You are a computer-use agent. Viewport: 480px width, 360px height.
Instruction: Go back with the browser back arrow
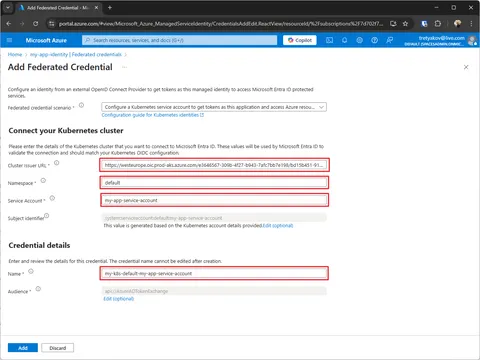pyautogui.click(x=9, y=24)
